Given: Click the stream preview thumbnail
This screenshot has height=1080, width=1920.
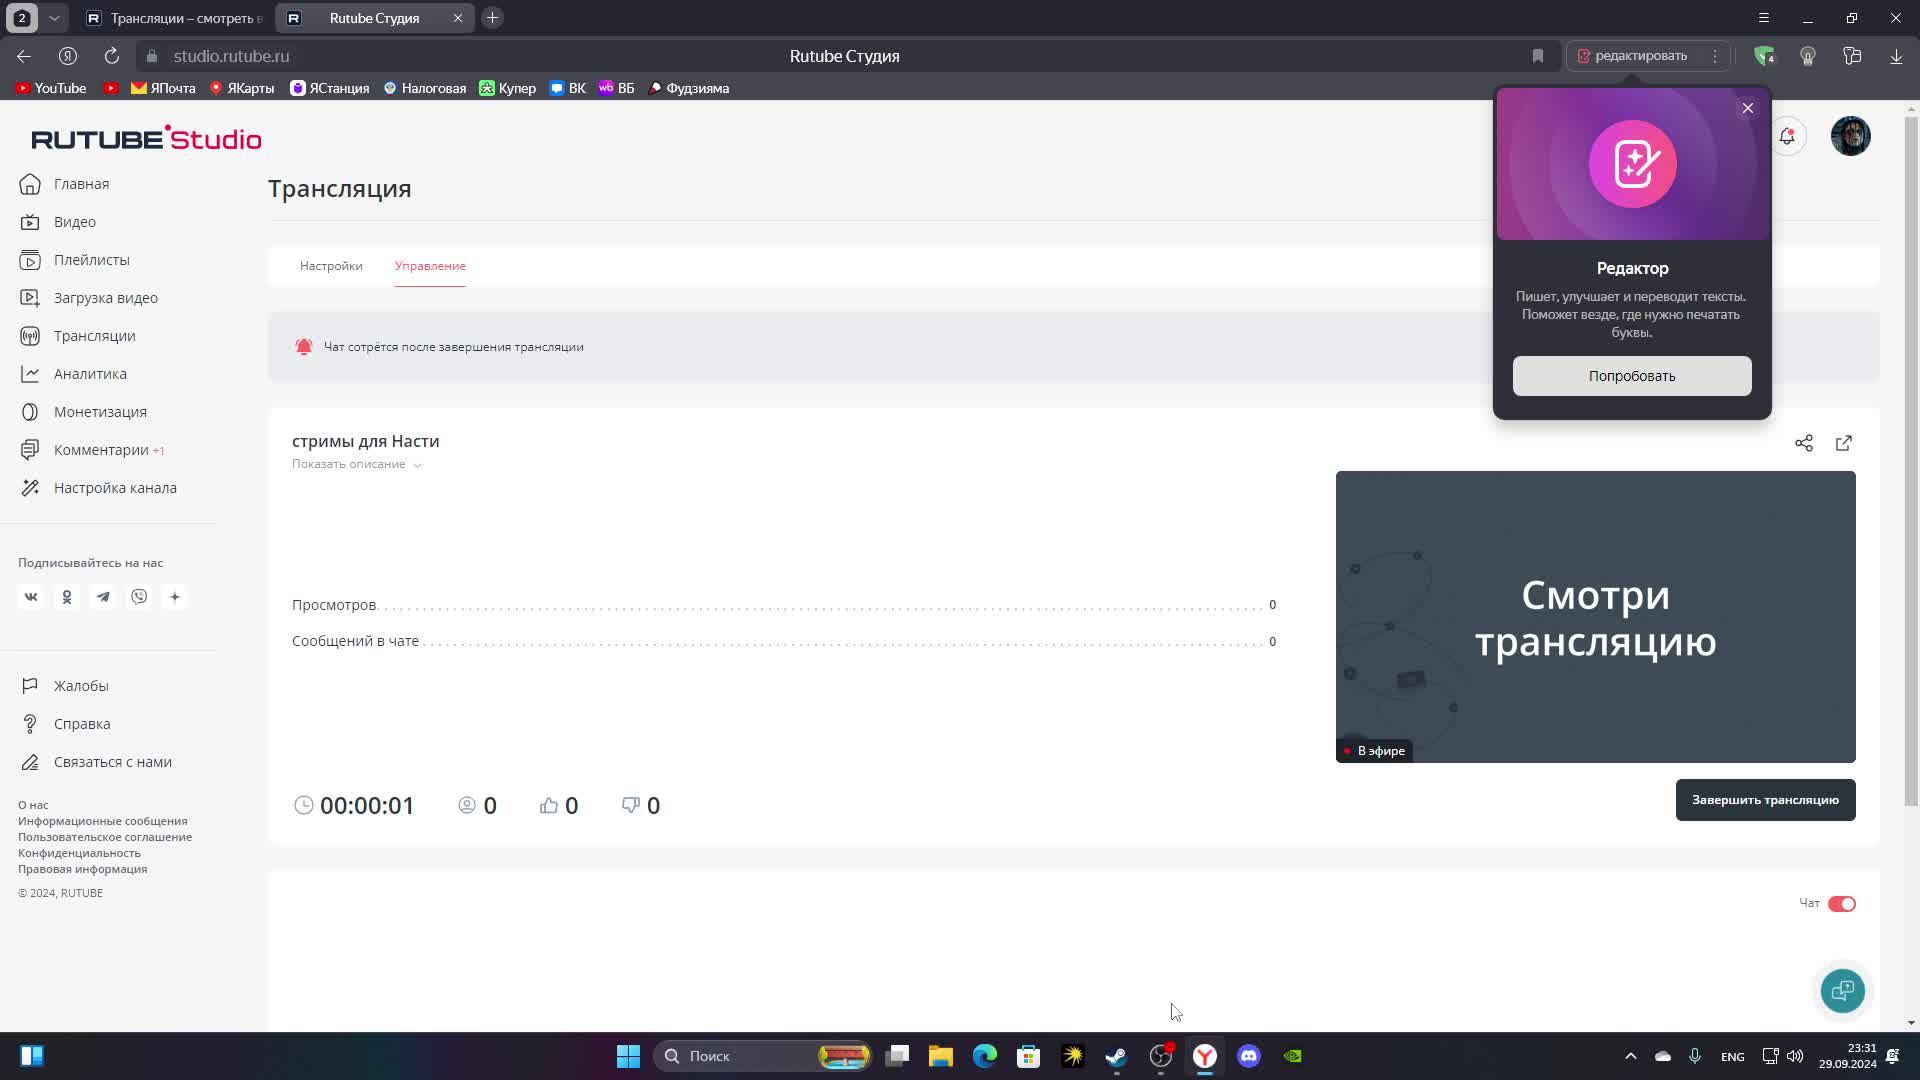Looking at the screenshot, I should [x=1595, y=617].
